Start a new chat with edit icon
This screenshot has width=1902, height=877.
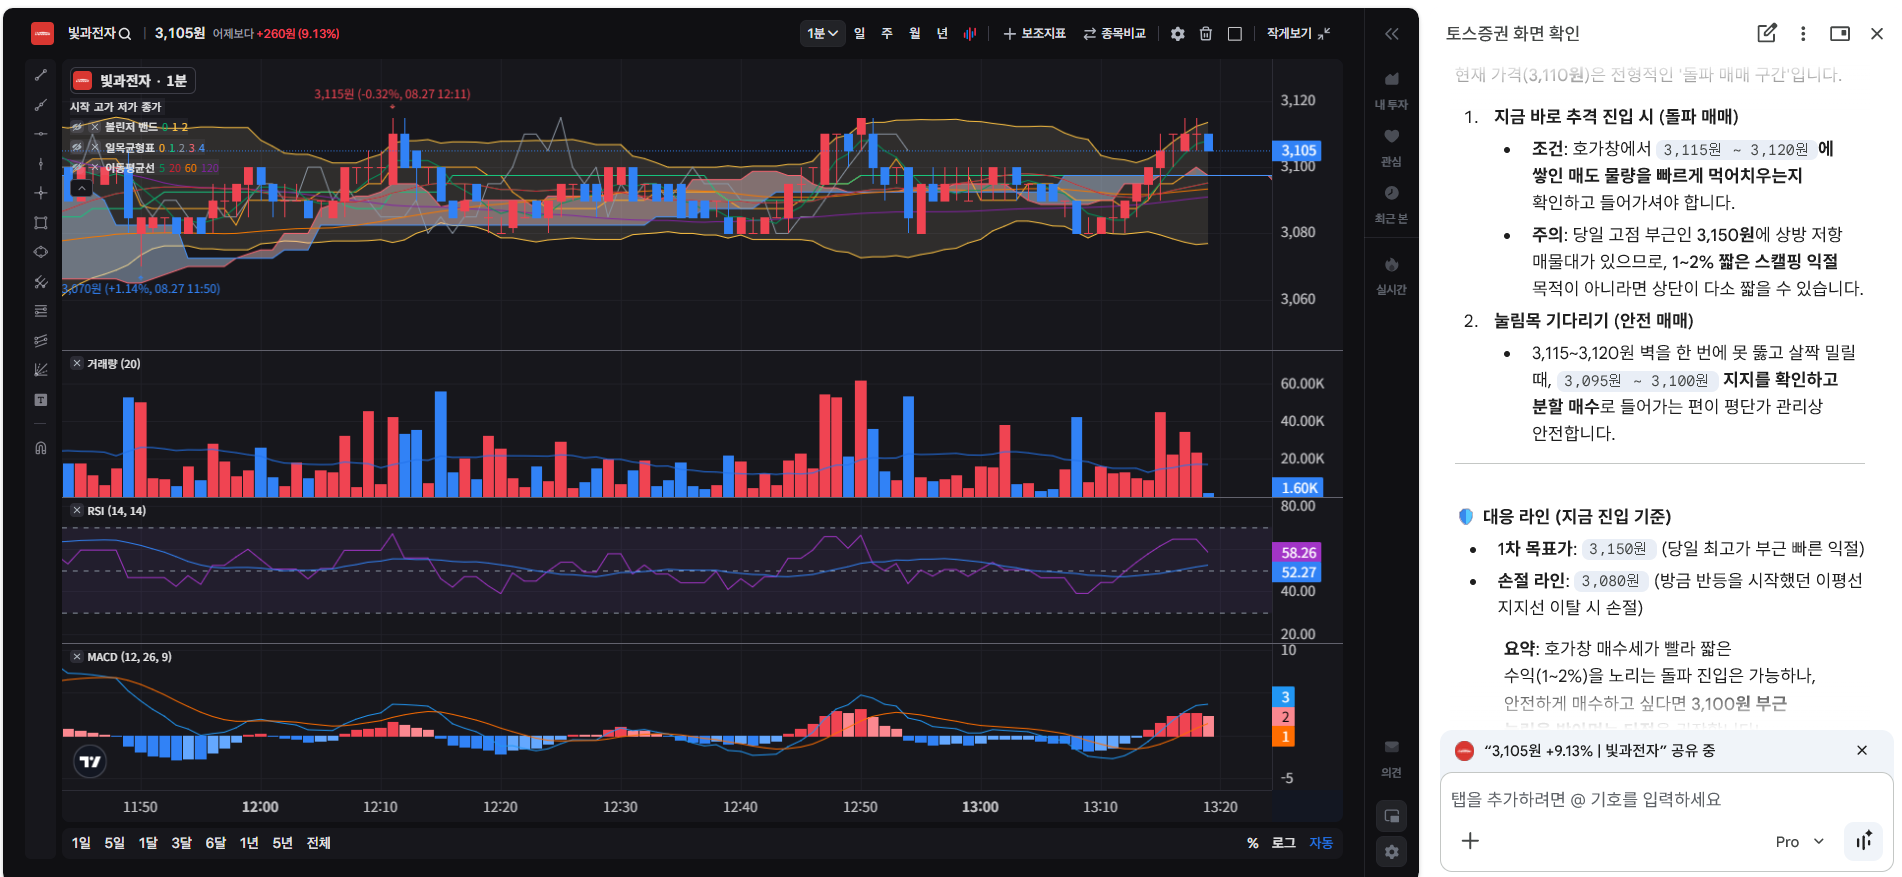click(x=1767, y=33)
